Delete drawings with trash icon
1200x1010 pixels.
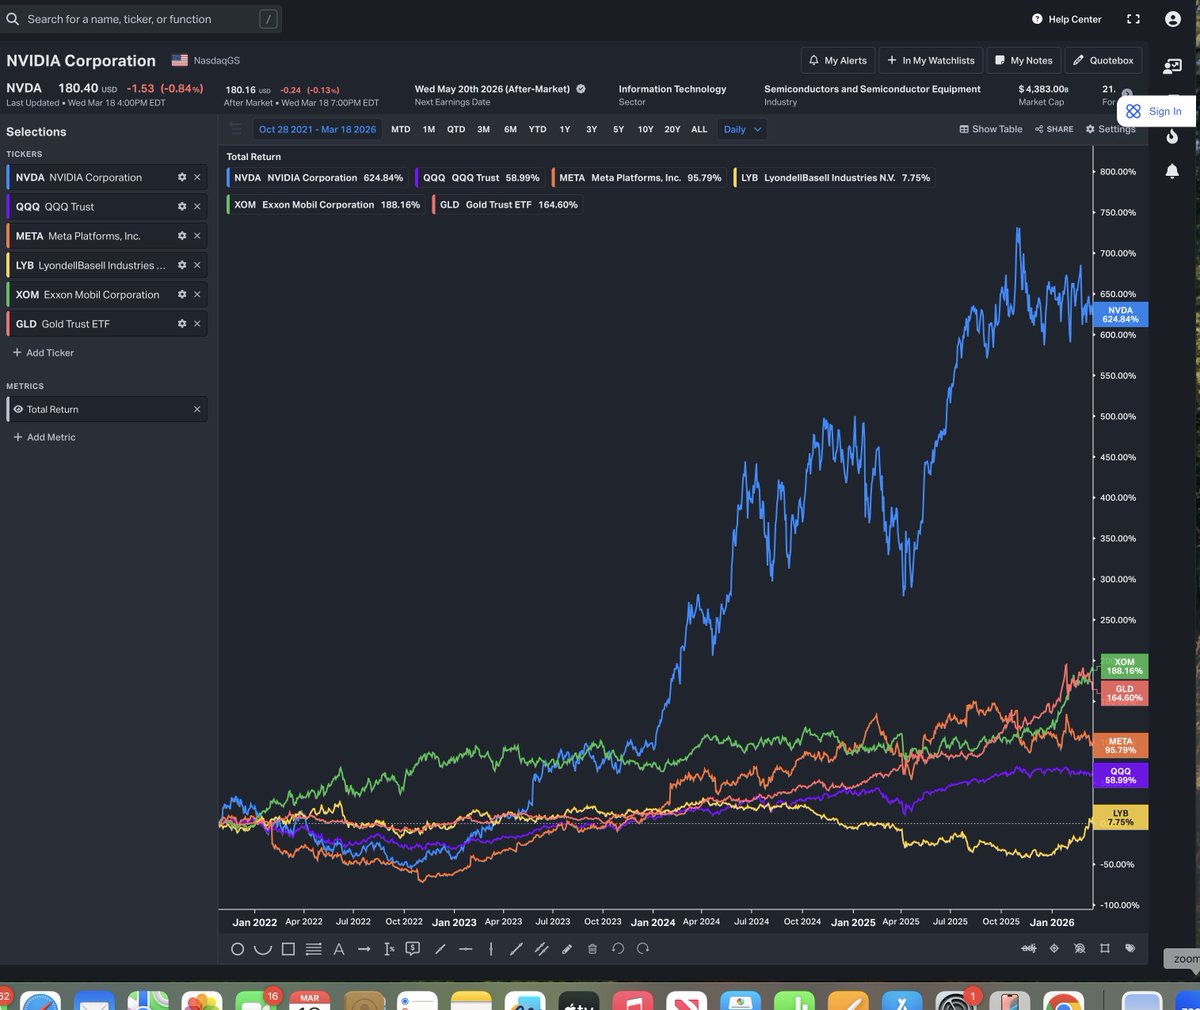pos(592,949)
